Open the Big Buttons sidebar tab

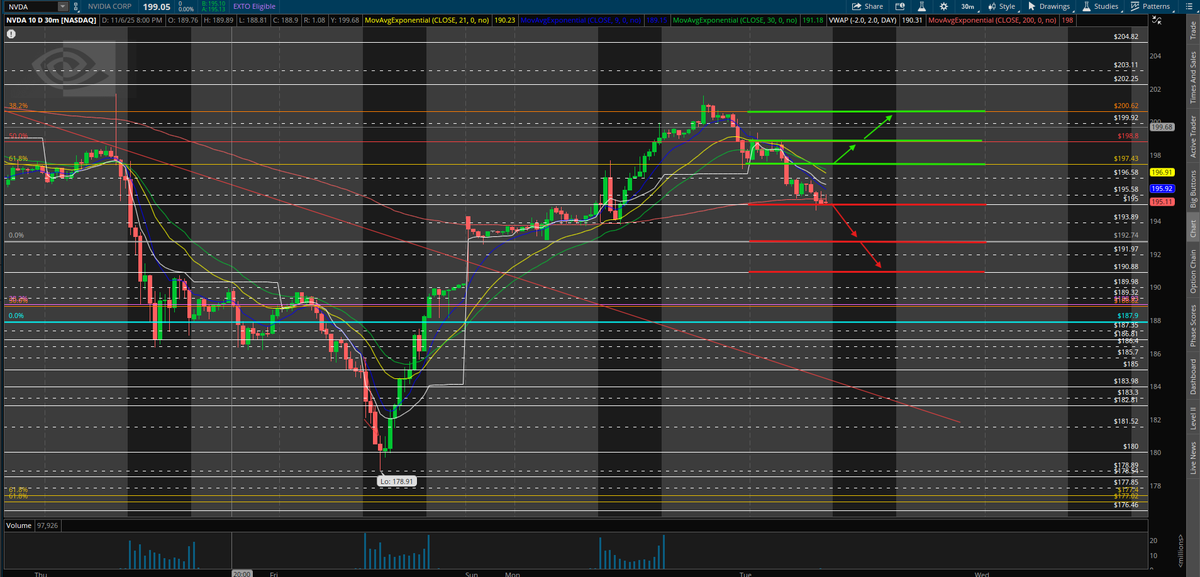click(1191, 188)
